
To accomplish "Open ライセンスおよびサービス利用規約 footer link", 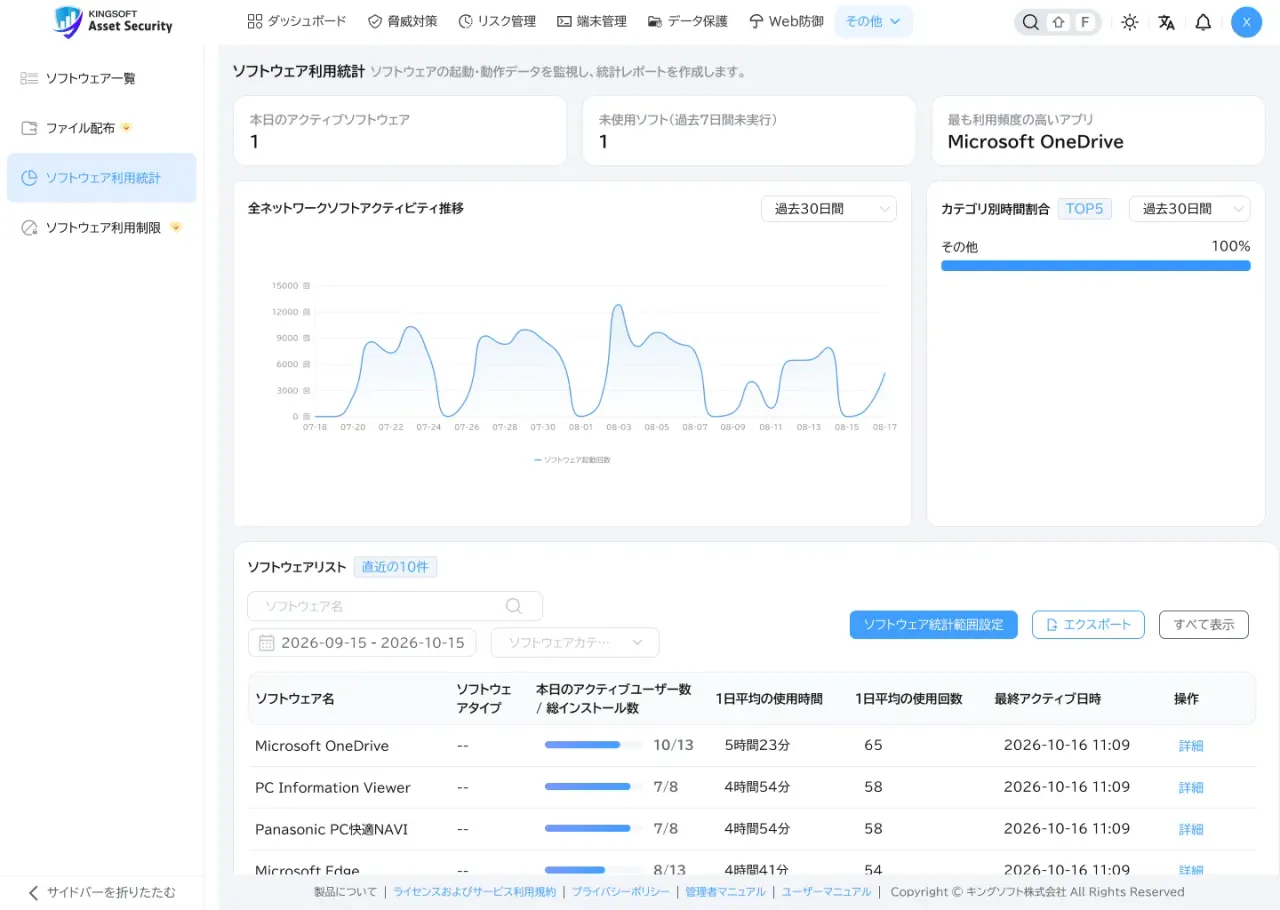I will (x=474, y=892).
